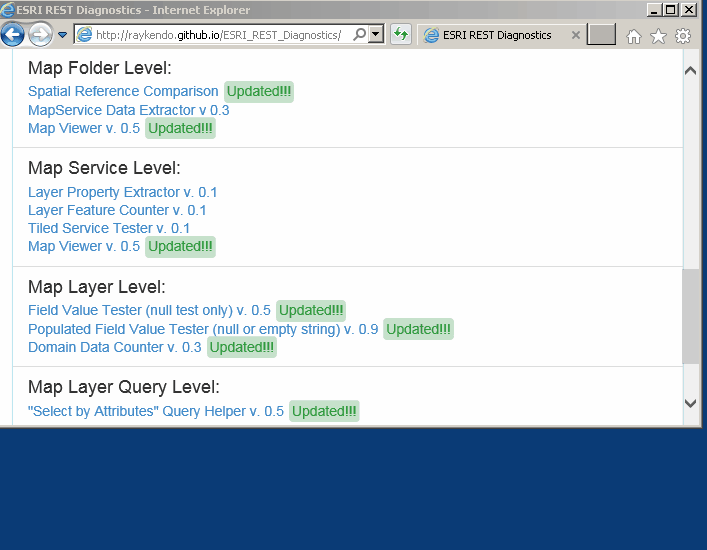The width and height of the screenshot is (707, 550).
Task: Click the scrollbar up arrow
Action: click(690, 71)
